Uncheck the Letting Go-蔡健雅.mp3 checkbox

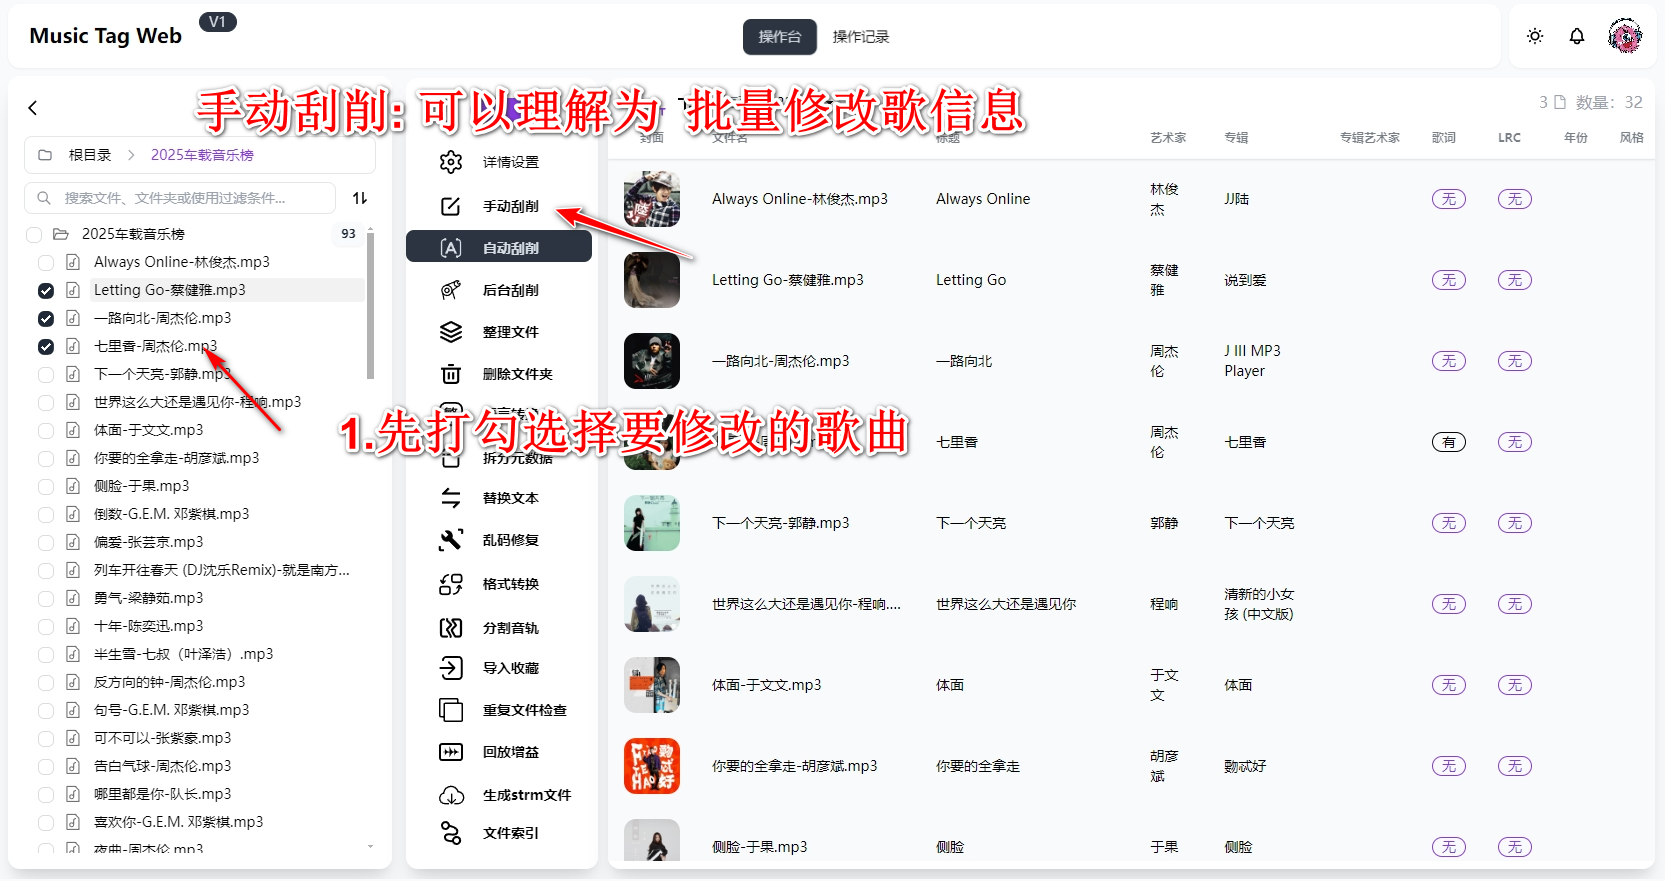coord(46,291)
